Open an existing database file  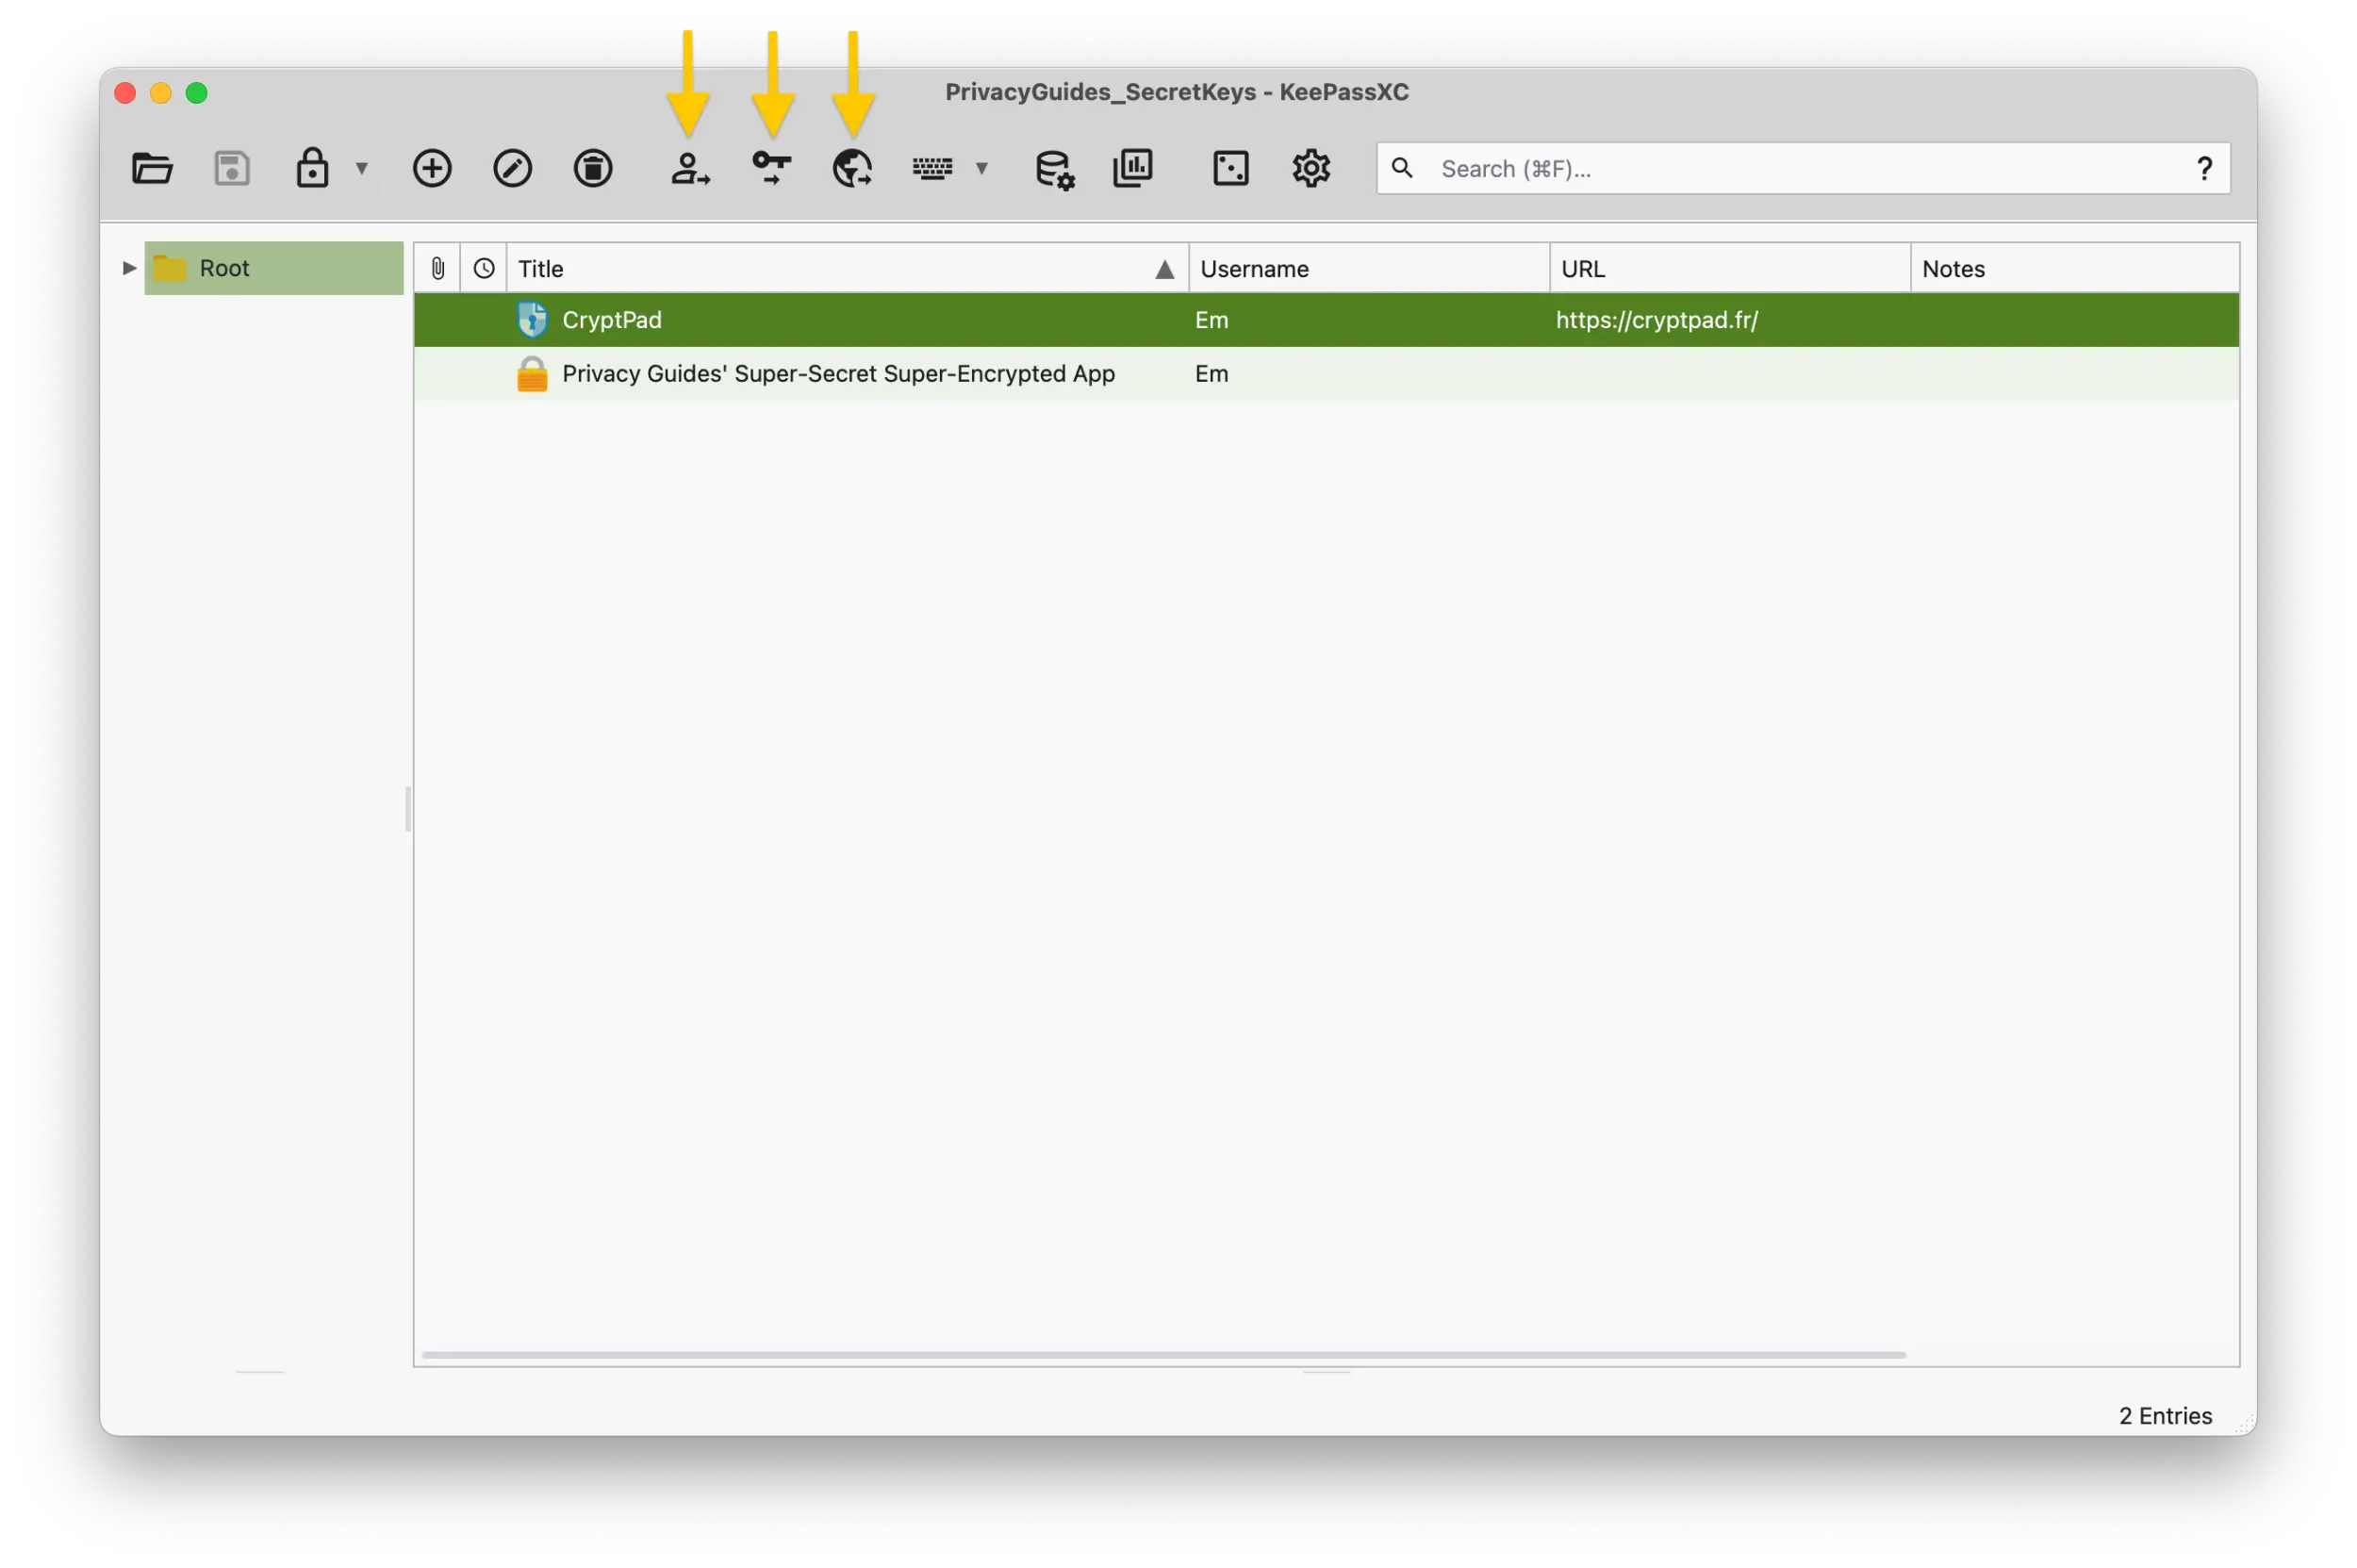(x=152, y=168)
